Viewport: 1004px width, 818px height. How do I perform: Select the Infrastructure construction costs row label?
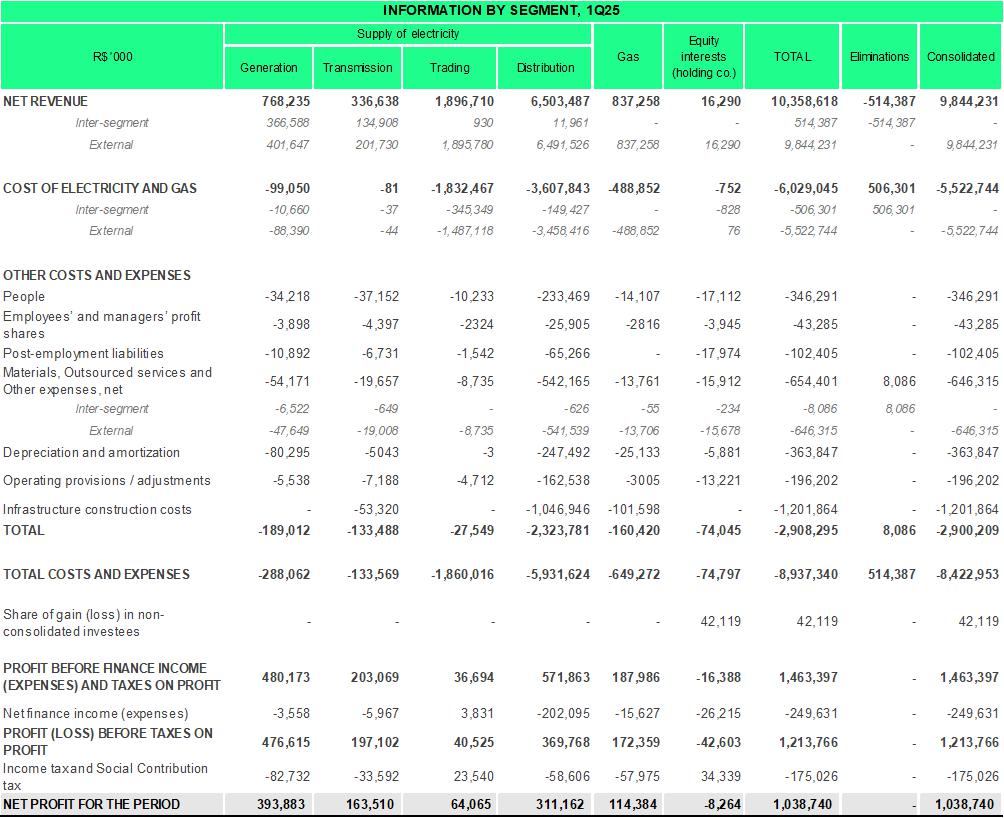(x=97, y=509)
